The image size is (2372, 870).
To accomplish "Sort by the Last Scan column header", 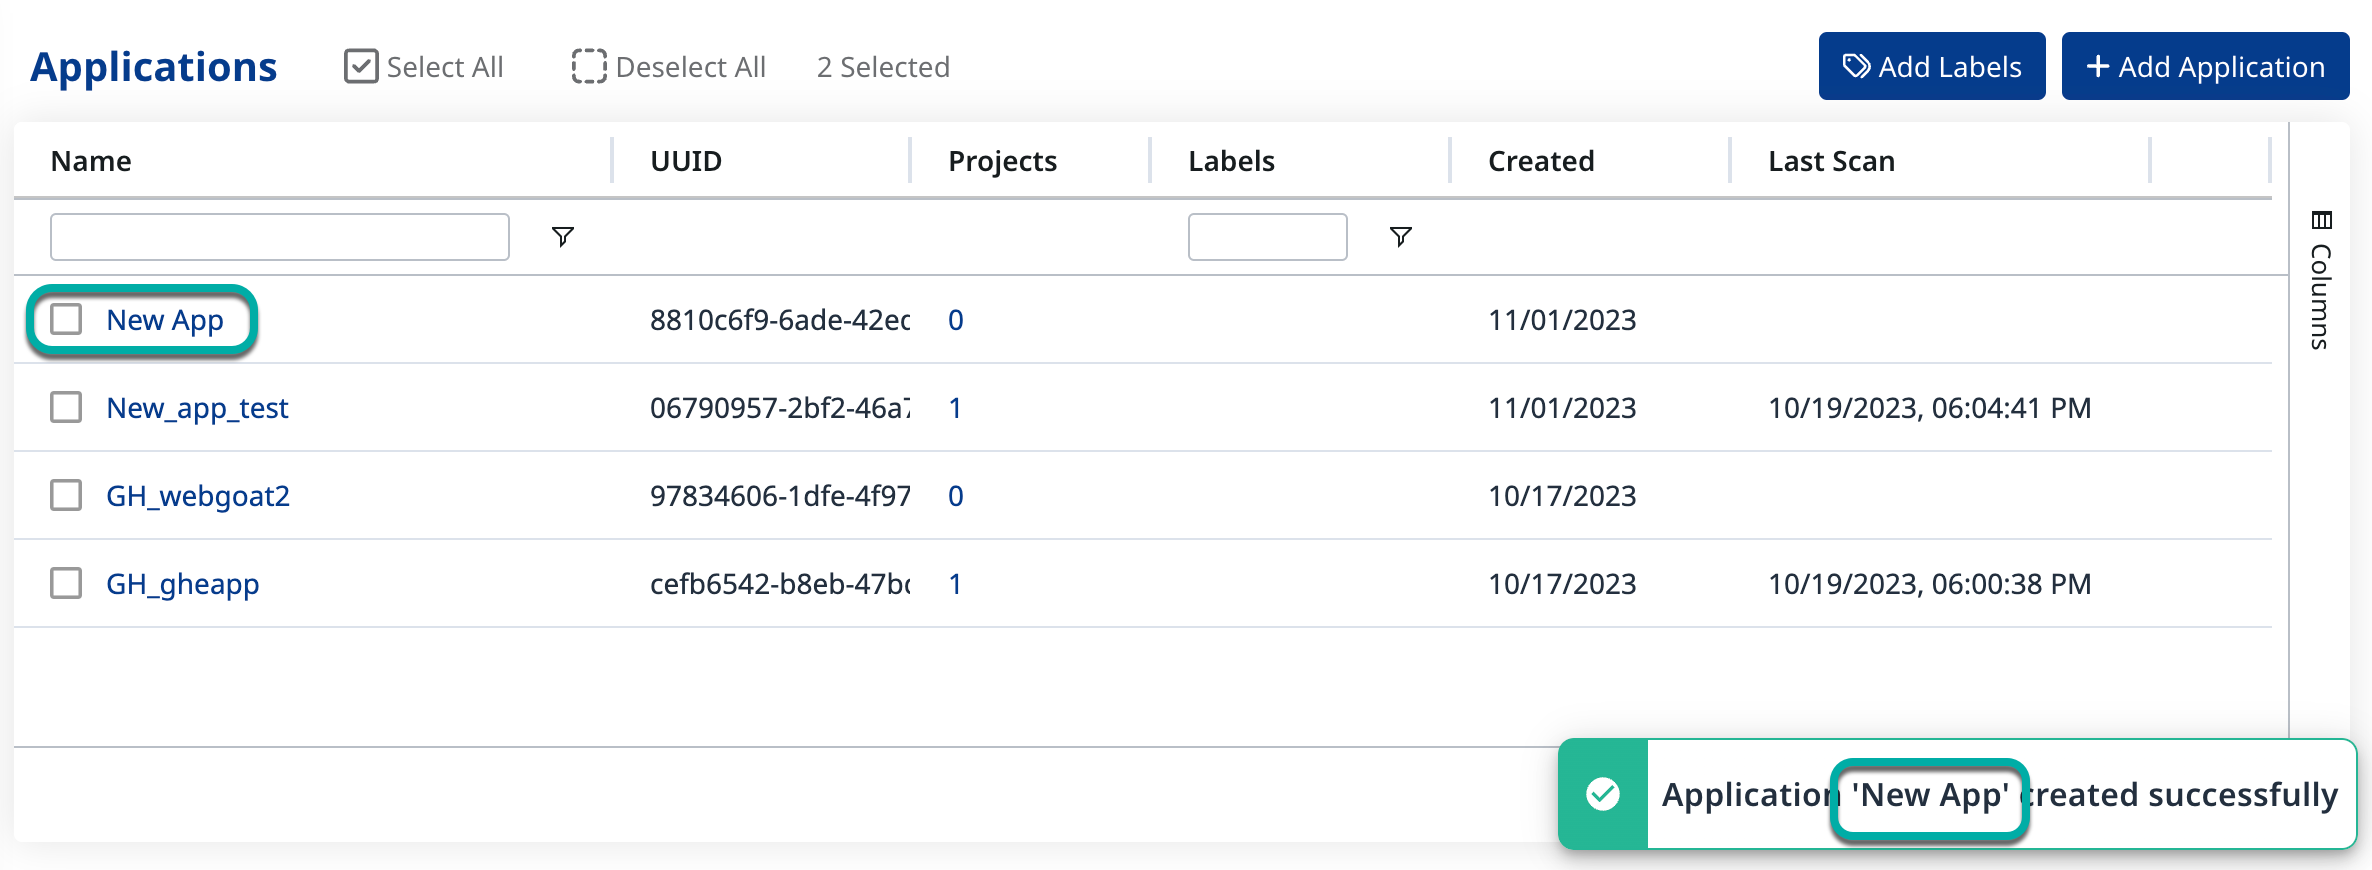I will [1831, 161].
